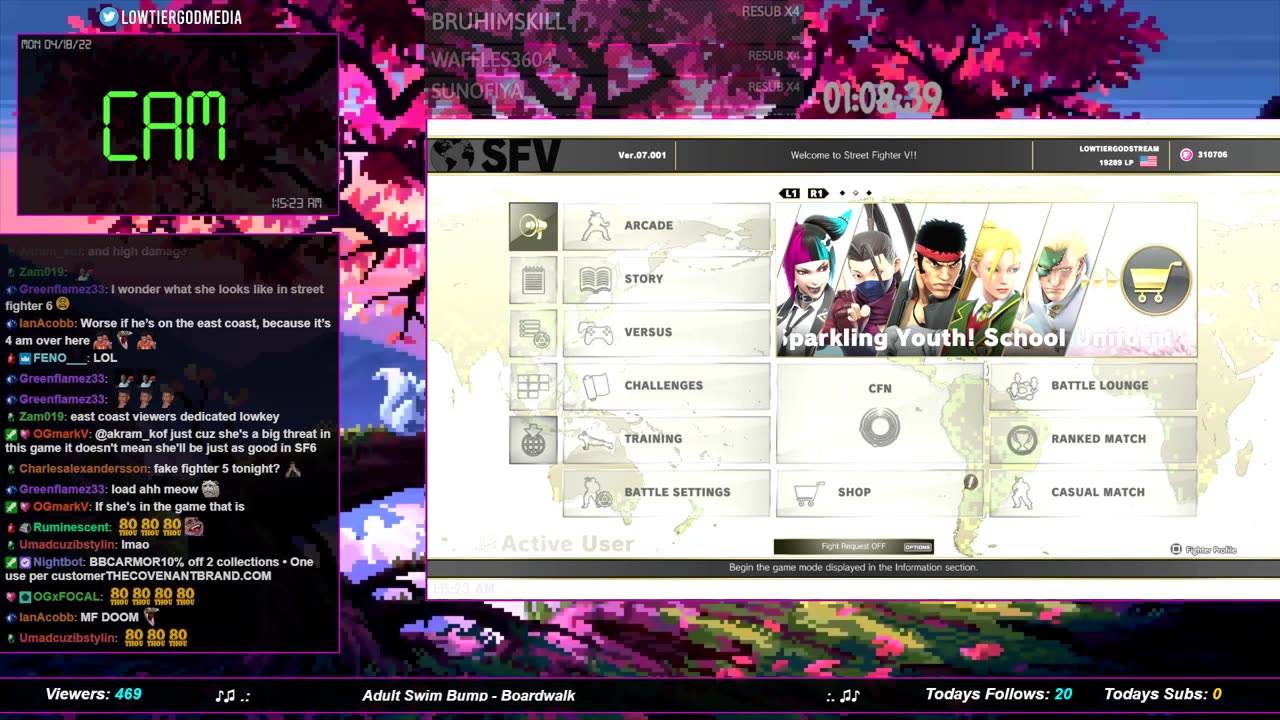Click the fighter icon on Battle Settings tile
Viewport: 1280px width, 720px height.
tap(596, 493)
